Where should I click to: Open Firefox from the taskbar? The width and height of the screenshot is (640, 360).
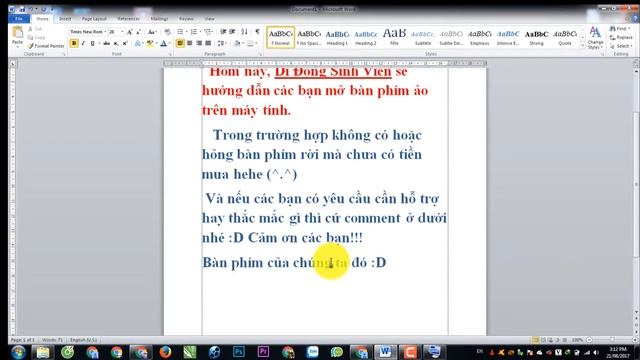pyautogui.click(x=165, y=352)
